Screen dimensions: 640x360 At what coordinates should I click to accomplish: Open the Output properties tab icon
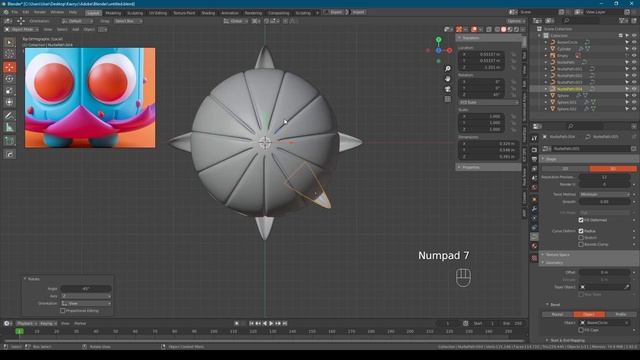click(x=534, y=159)
